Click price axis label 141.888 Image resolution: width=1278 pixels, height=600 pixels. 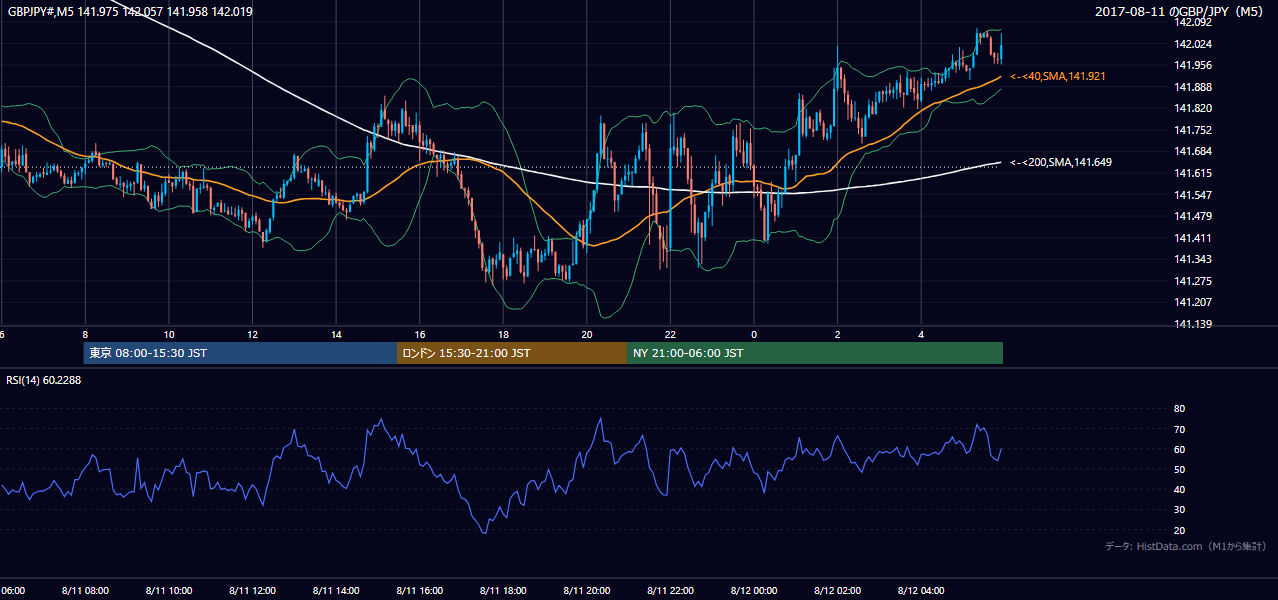click(1194, 87)
